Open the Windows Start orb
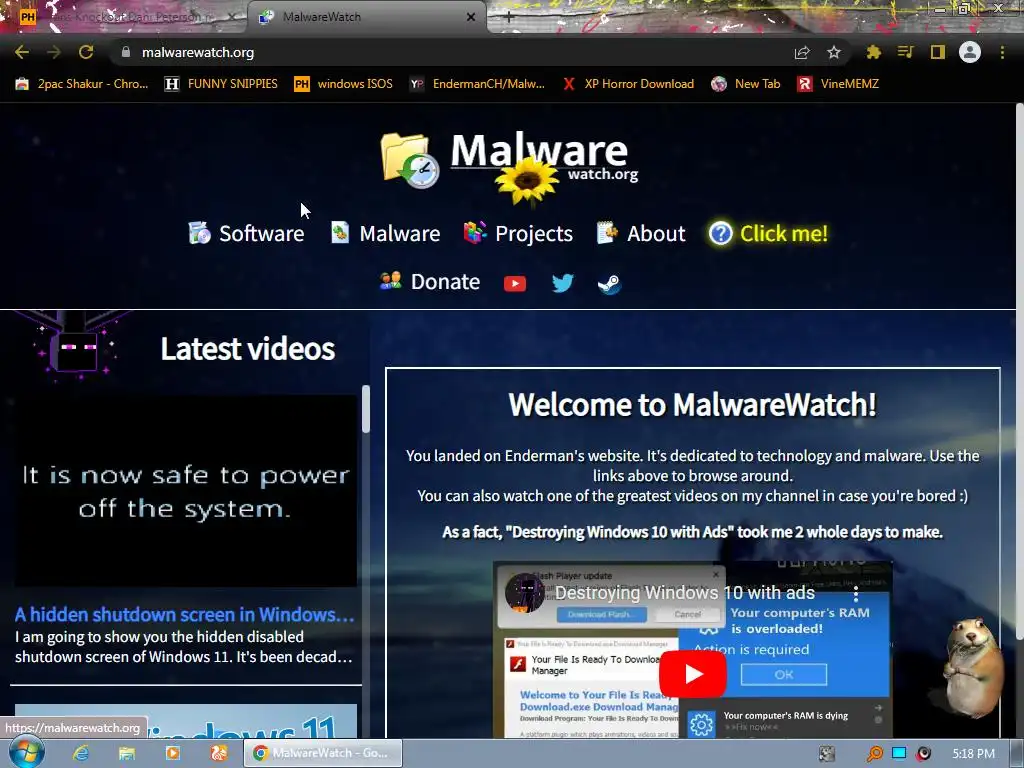The image size is (1024, 768). point(26,753)
